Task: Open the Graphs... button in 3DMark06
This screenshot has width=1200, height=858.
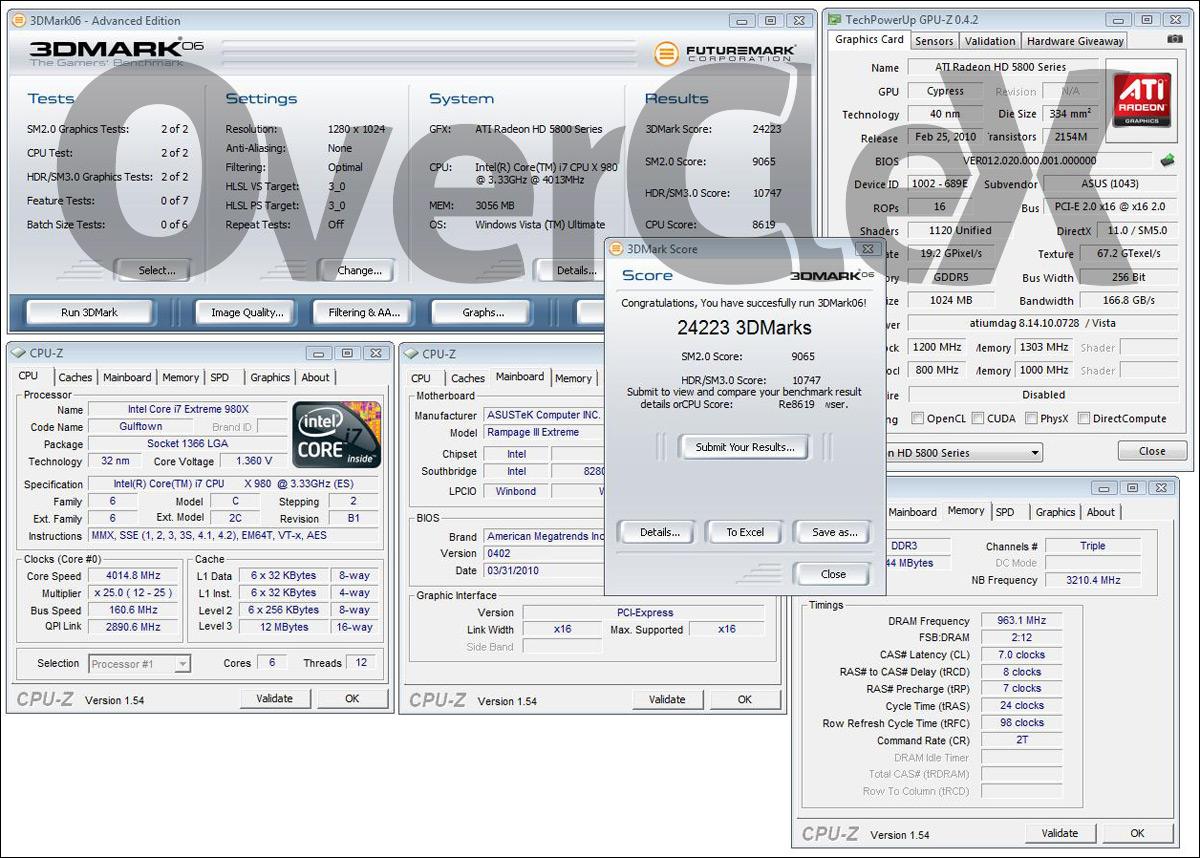Action: click(x=483, y=312)
